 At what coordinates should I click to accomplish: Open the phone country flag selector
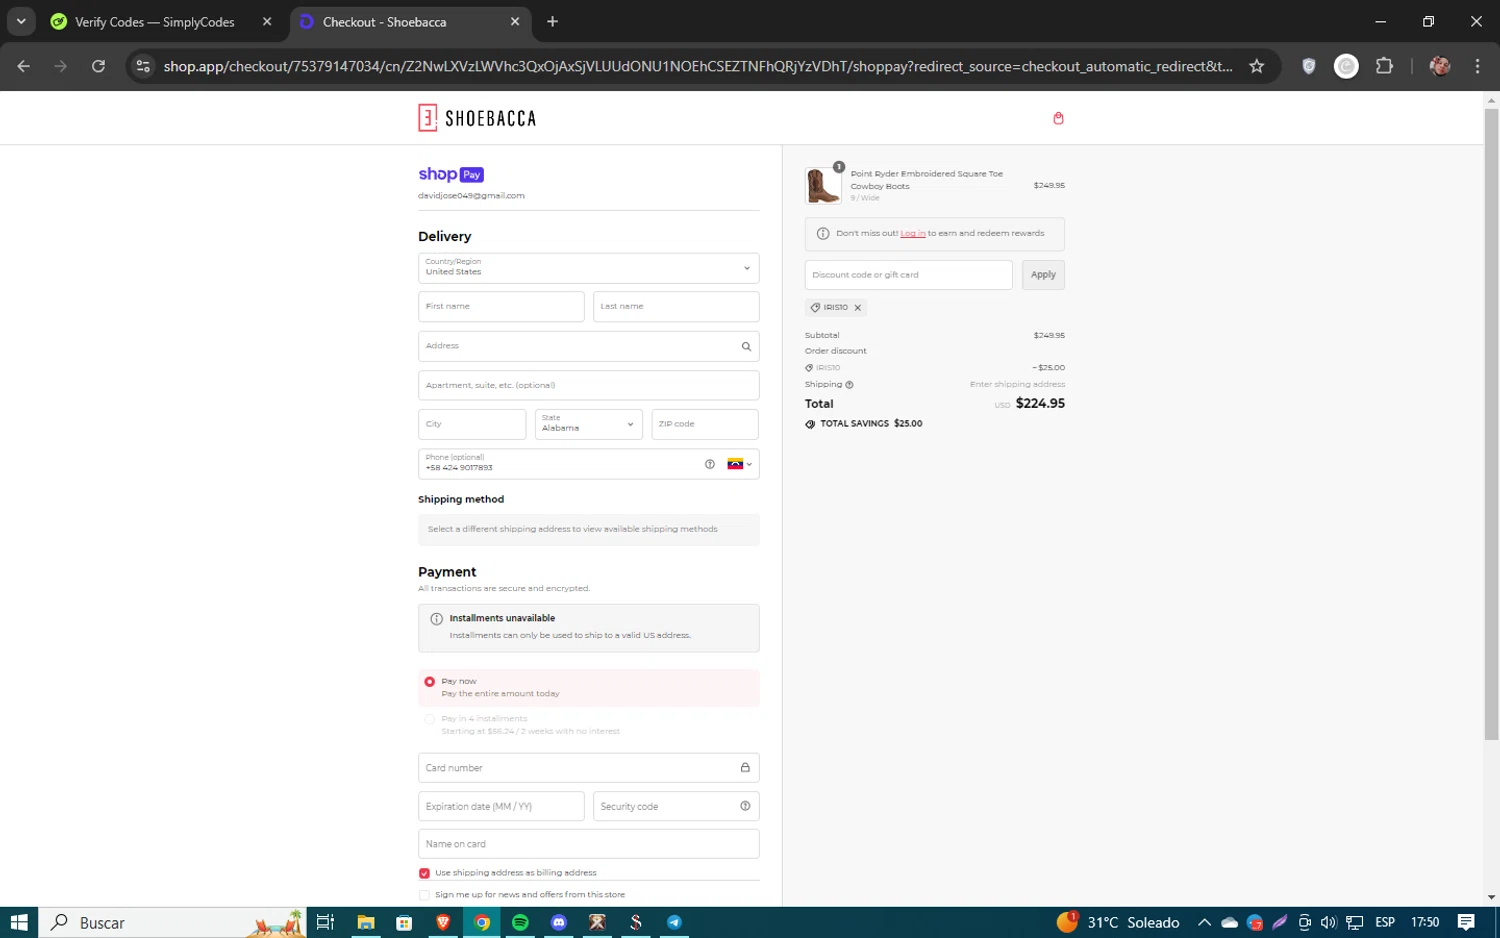739,464
